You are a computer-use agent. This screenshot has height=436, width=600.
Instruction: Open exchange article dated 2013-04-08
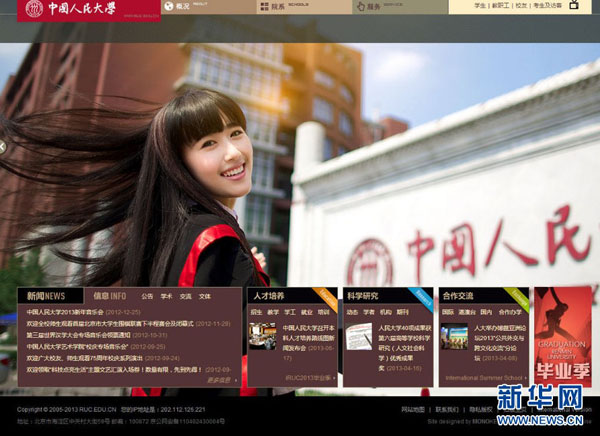tap(501, 343)
